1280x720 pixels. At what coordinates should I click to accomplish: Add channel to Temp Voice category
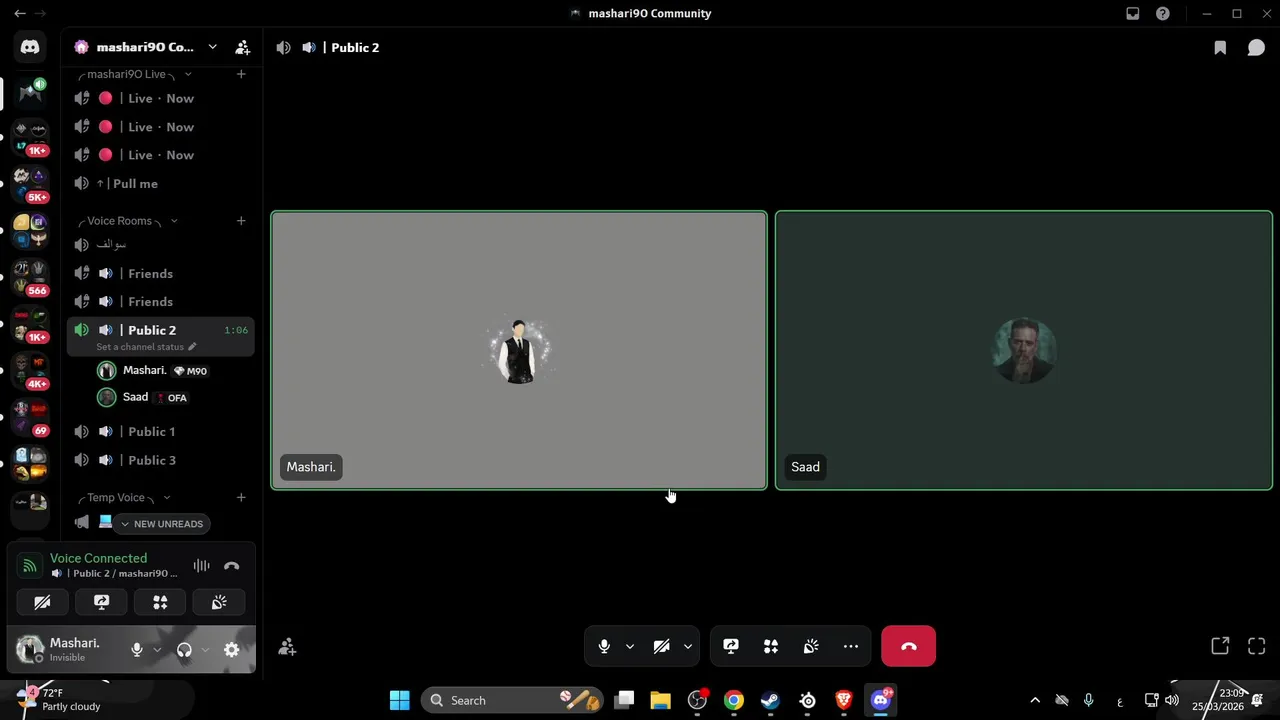point(241,497)
